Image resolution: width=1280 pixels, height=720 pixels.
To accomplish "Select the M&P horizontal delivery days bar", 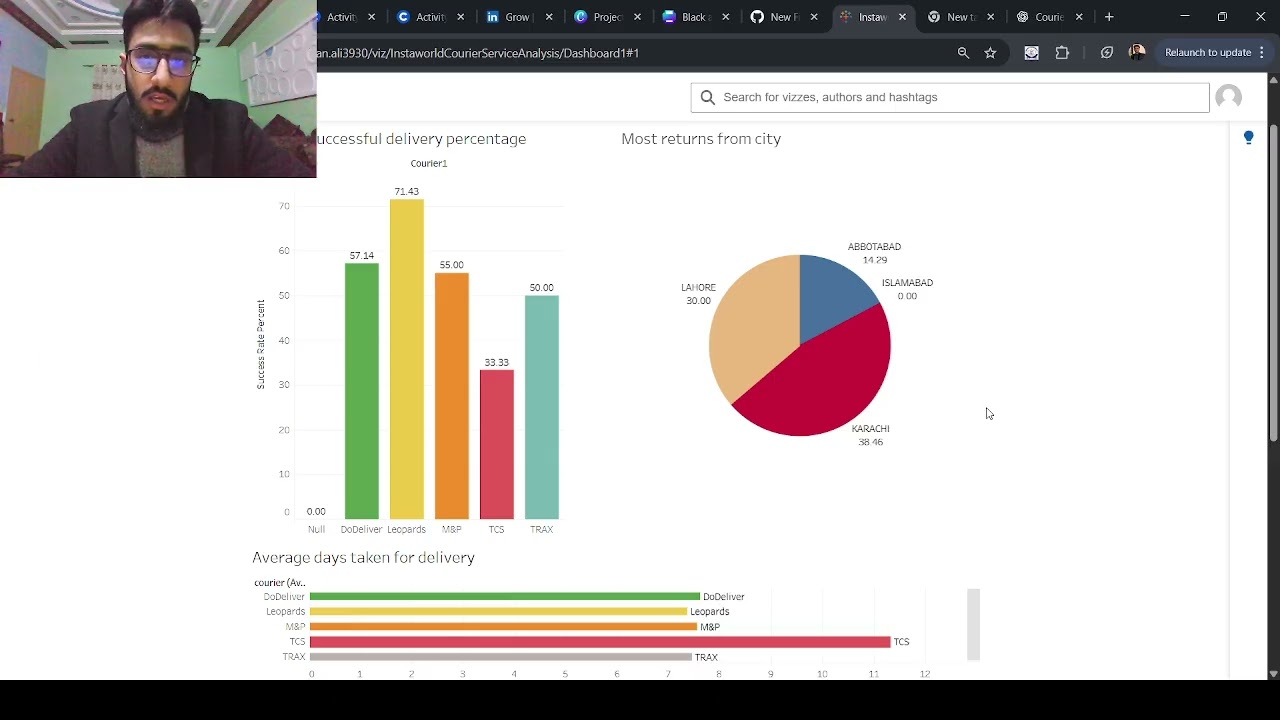I will tap(503, 627).
